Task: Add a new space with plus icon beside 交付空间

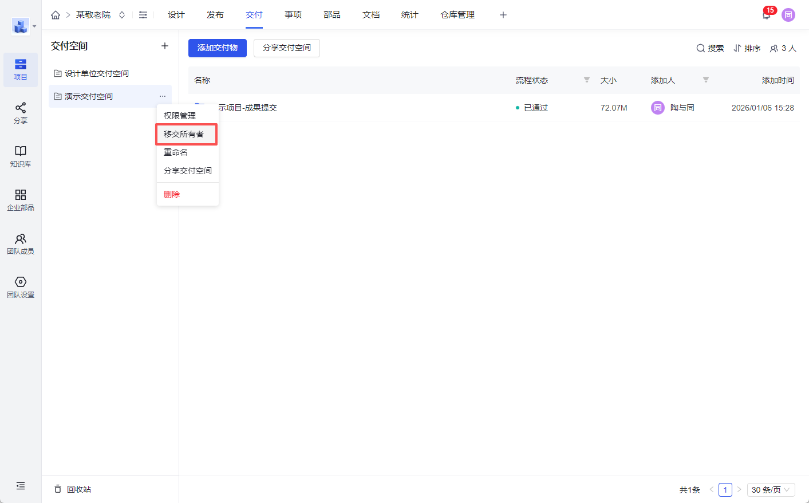Action: (x=164, y=46)
